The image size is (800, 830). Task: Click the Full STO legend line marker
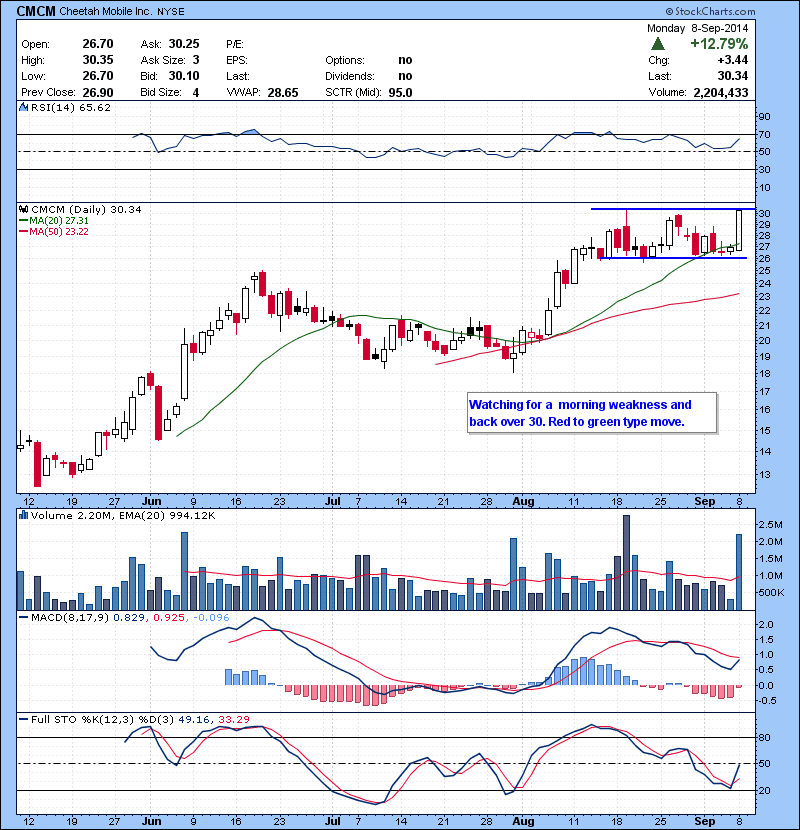23,719
